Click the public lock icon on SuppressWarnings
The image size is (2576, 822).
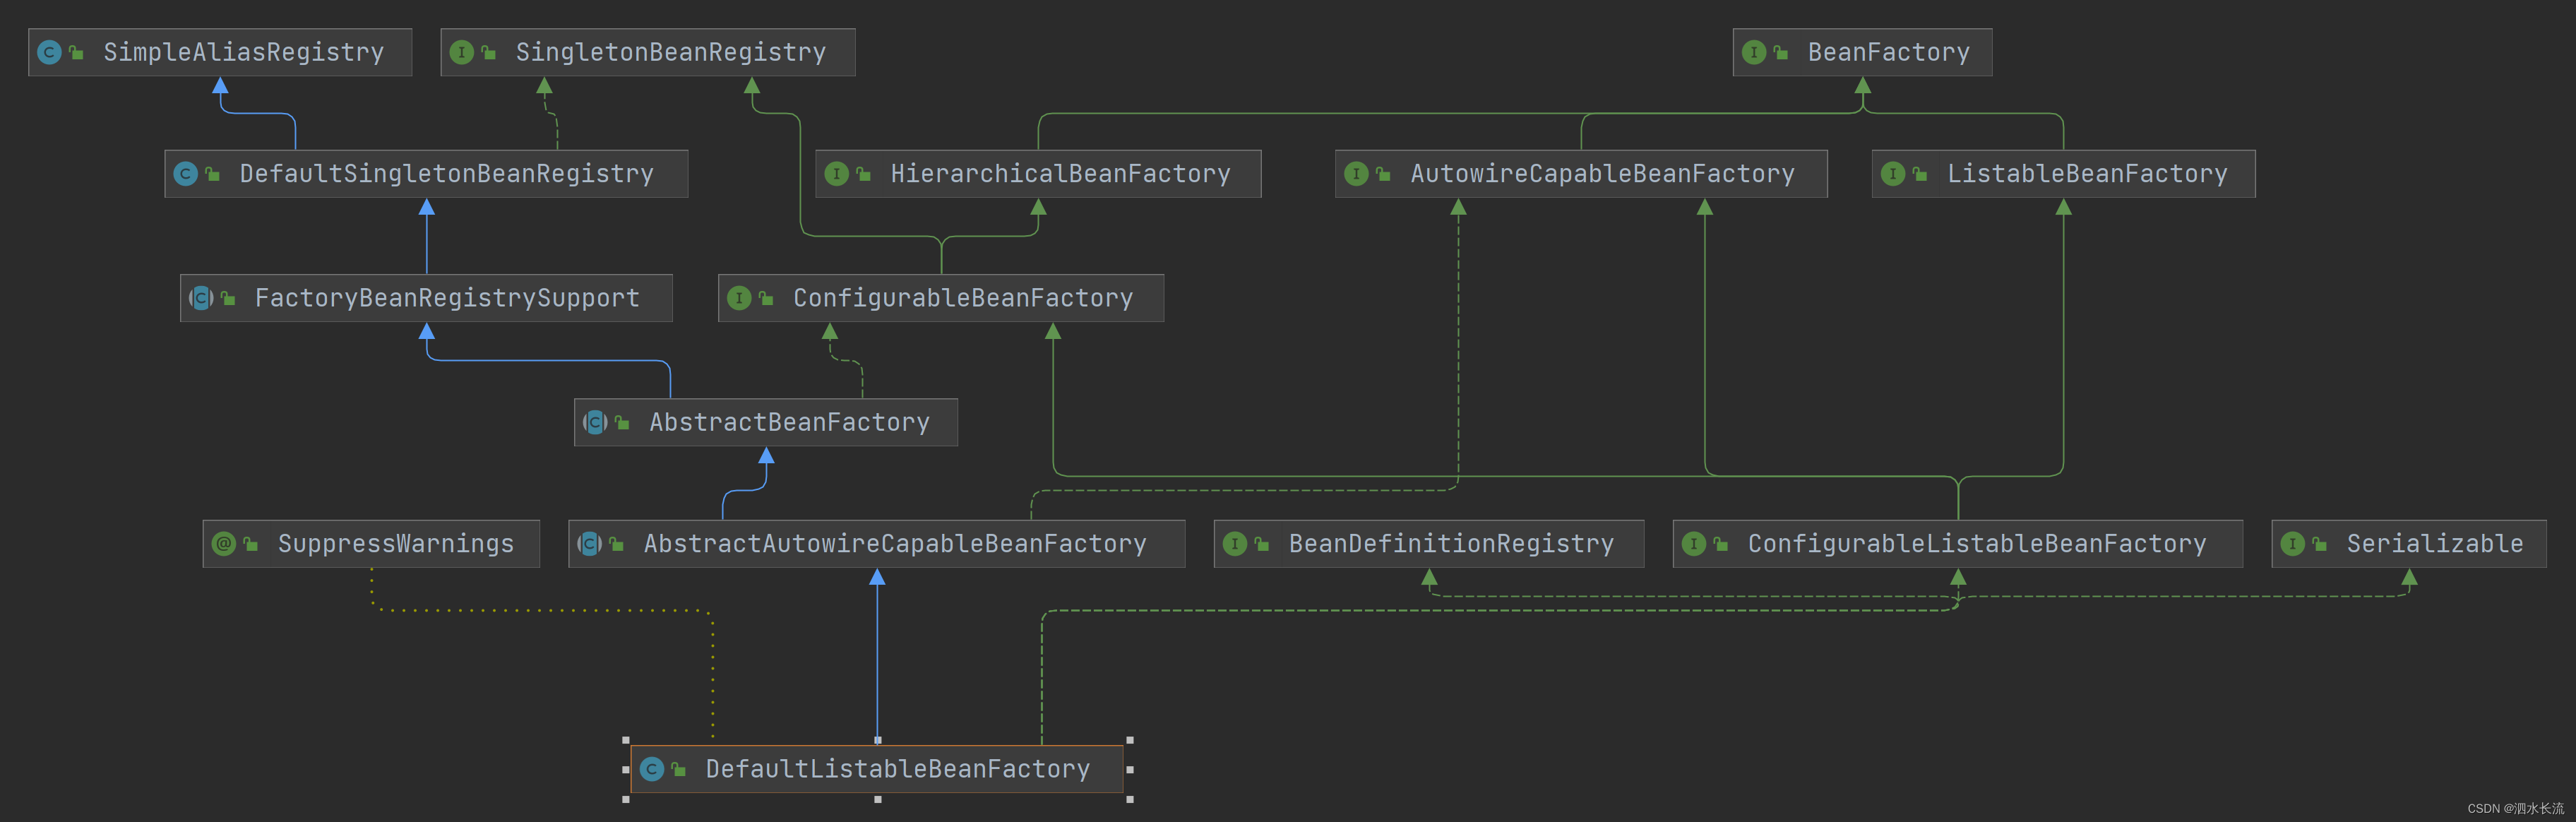pyautogui.click(x=250, y=545)
